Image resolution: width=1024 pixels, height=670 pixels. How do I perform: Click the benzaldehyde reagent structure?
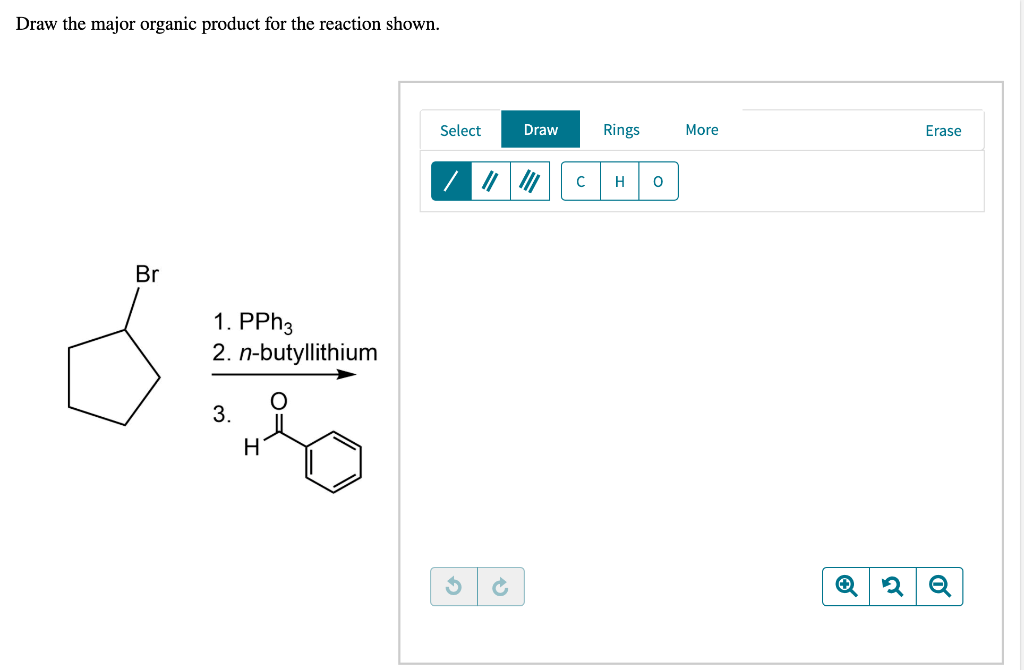point(302,442)
